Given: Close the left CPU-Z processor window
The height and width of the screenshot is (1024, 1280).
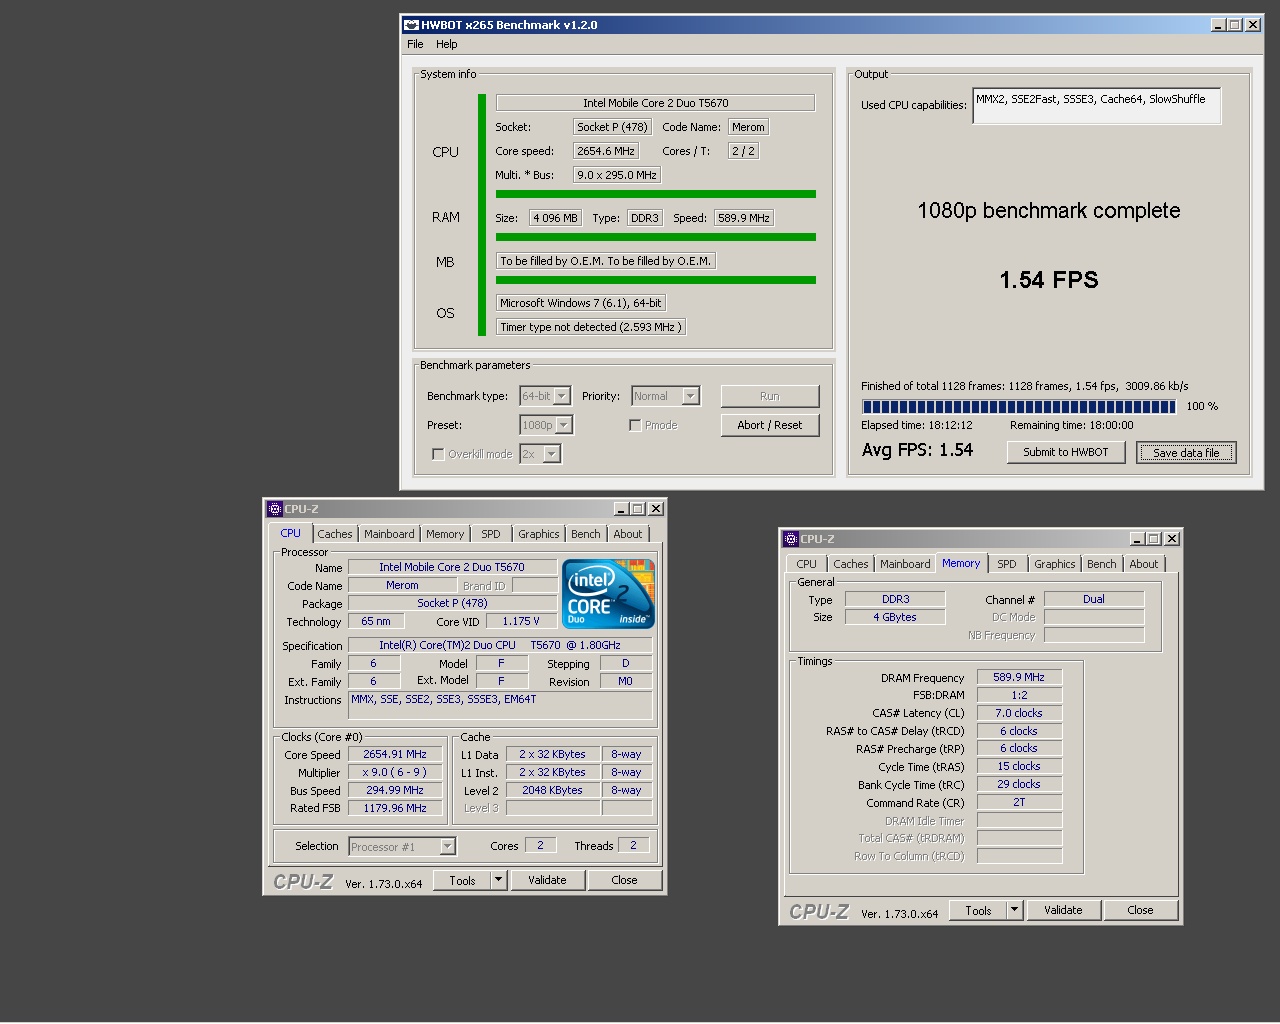Looking at the screenshot, I should (655, 509).
